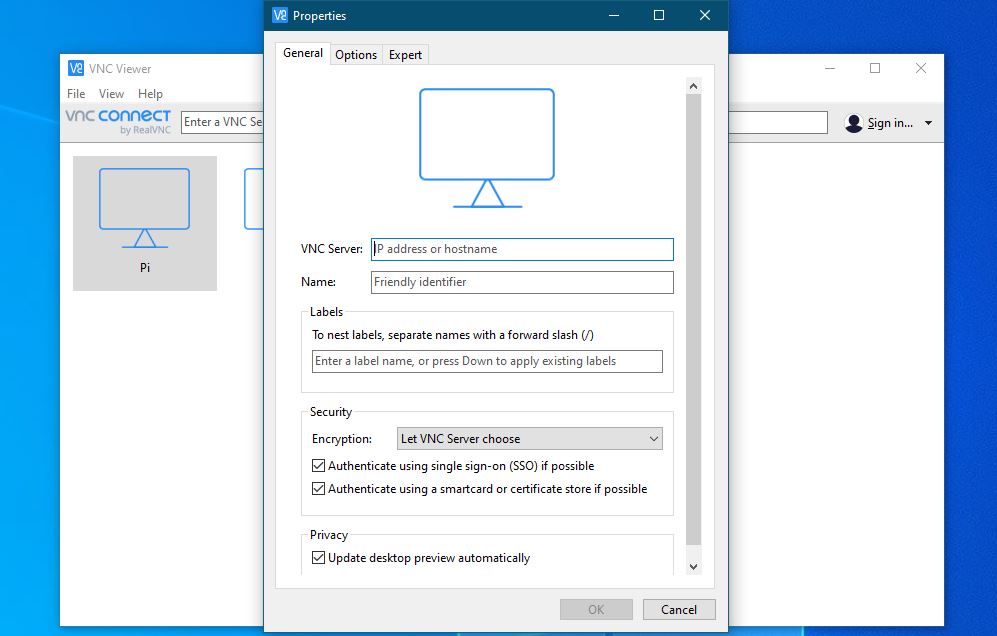Screen dimensions: 997x636
Task: Click the Pi computer monitor icon
Action: (144, 207)
